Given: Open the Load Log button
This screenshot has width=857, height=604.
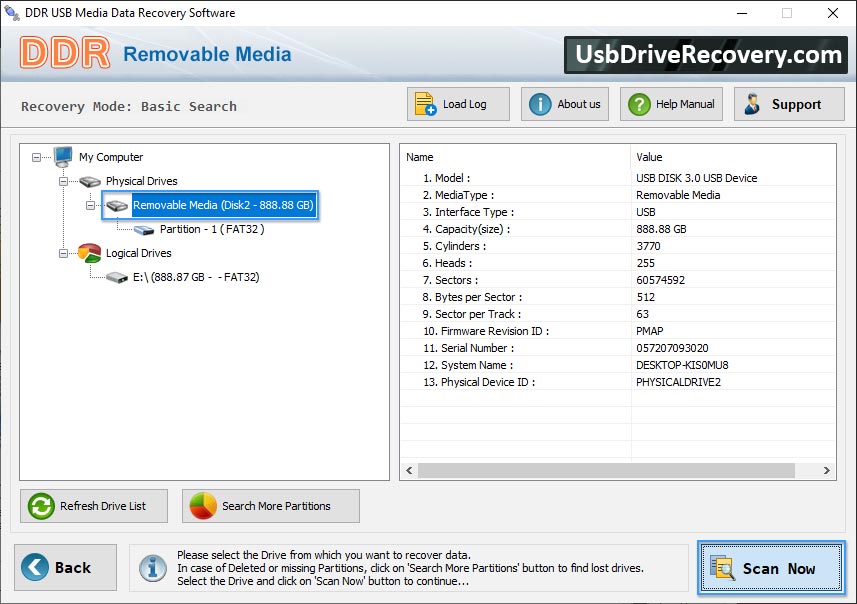Looking at the screenshot, I should point(458,104).
